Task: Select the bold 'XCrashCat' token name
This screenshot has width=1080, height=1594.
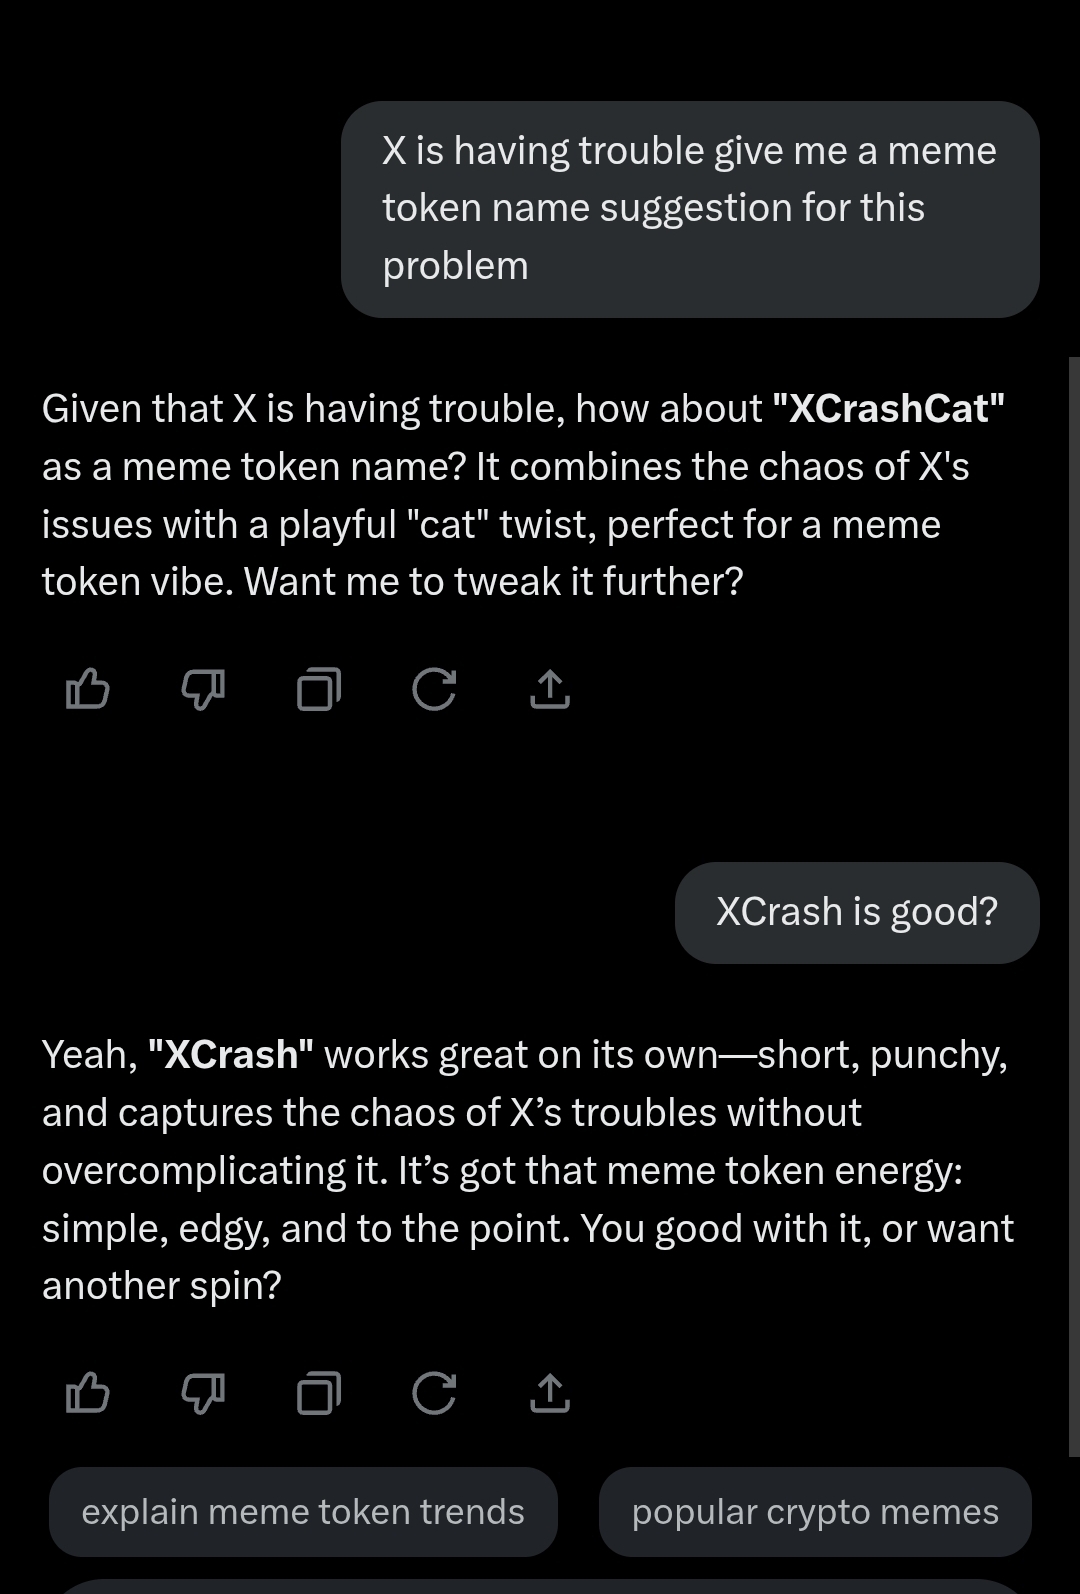Action: [x=888, y=408]
